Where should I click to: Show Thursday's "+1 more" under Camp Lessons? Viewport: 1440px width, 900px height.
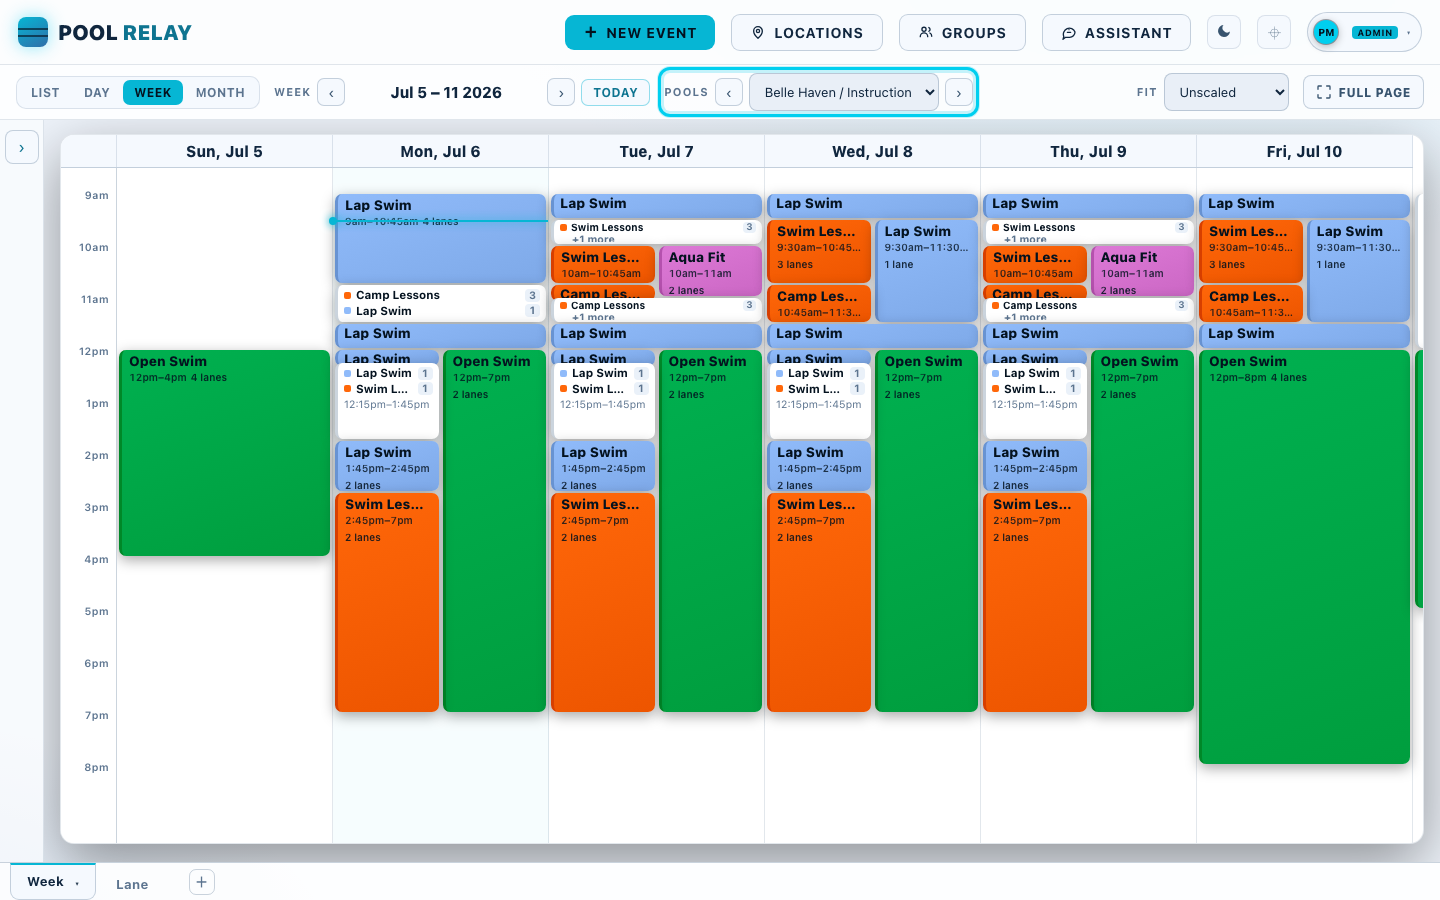point(1025,317)
